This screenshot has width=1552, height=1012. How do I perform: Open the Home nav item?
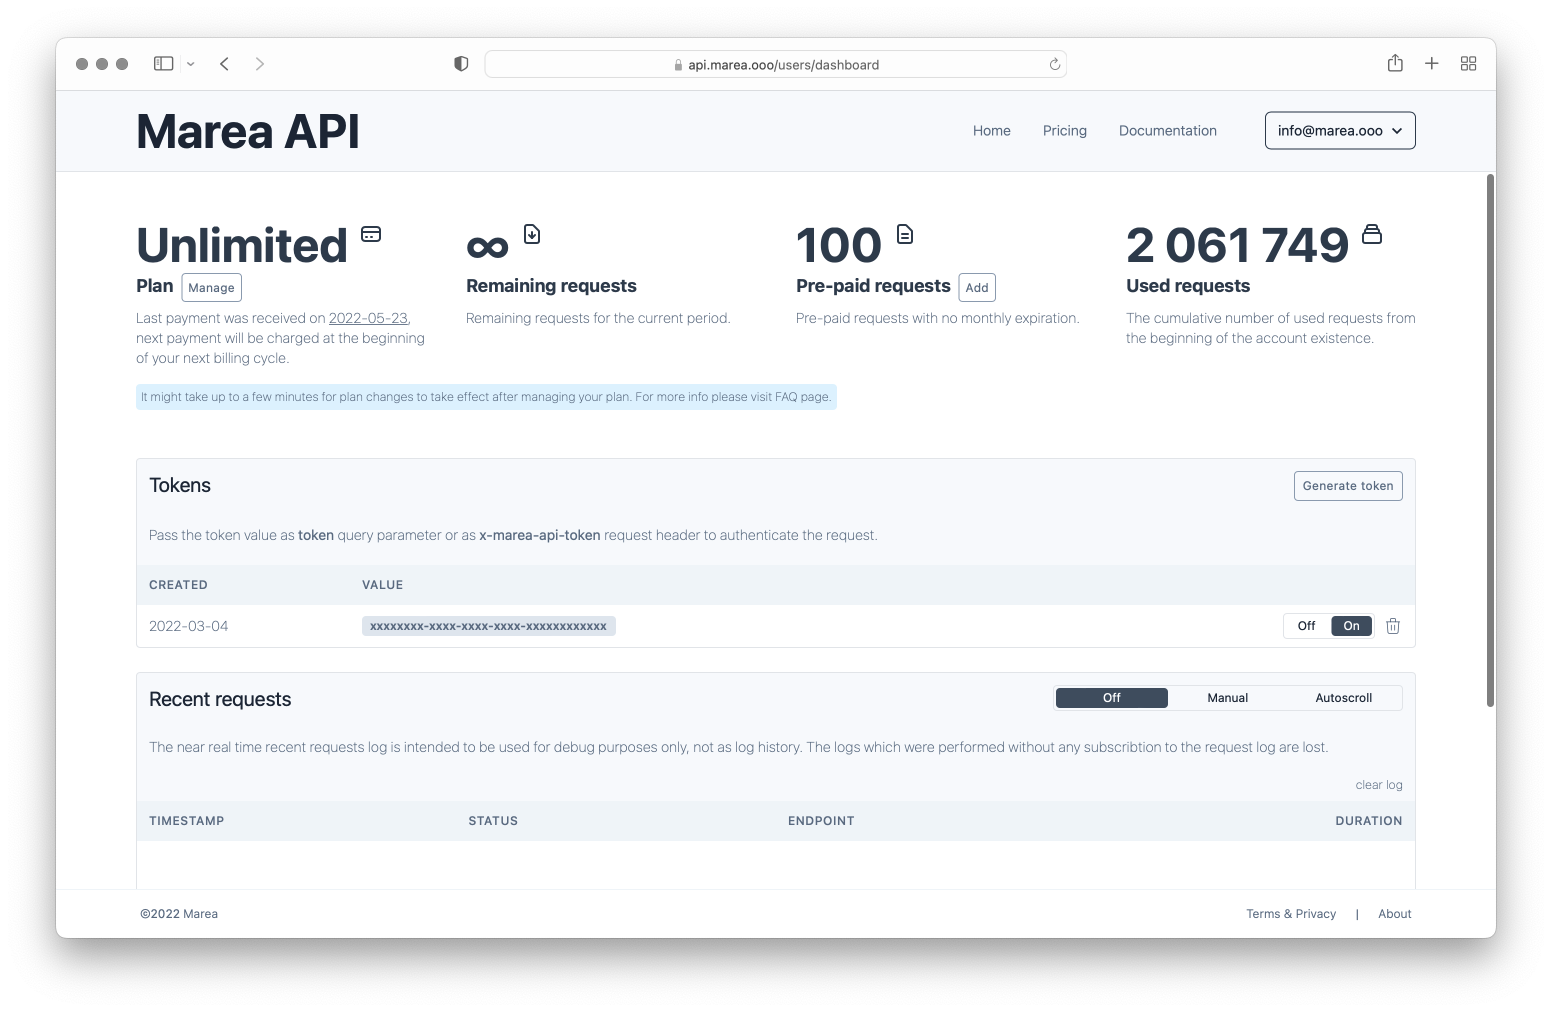[992, 131]
